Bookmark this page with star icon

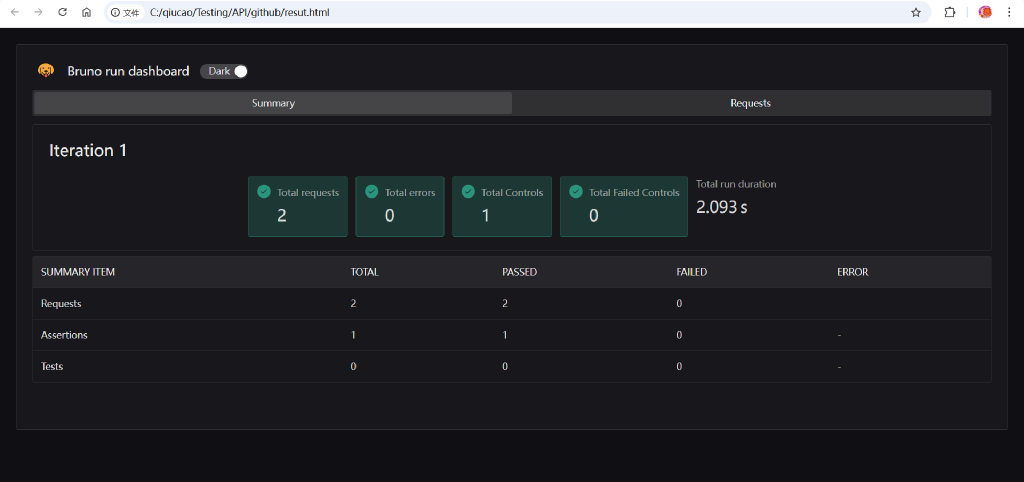[915, 13]
